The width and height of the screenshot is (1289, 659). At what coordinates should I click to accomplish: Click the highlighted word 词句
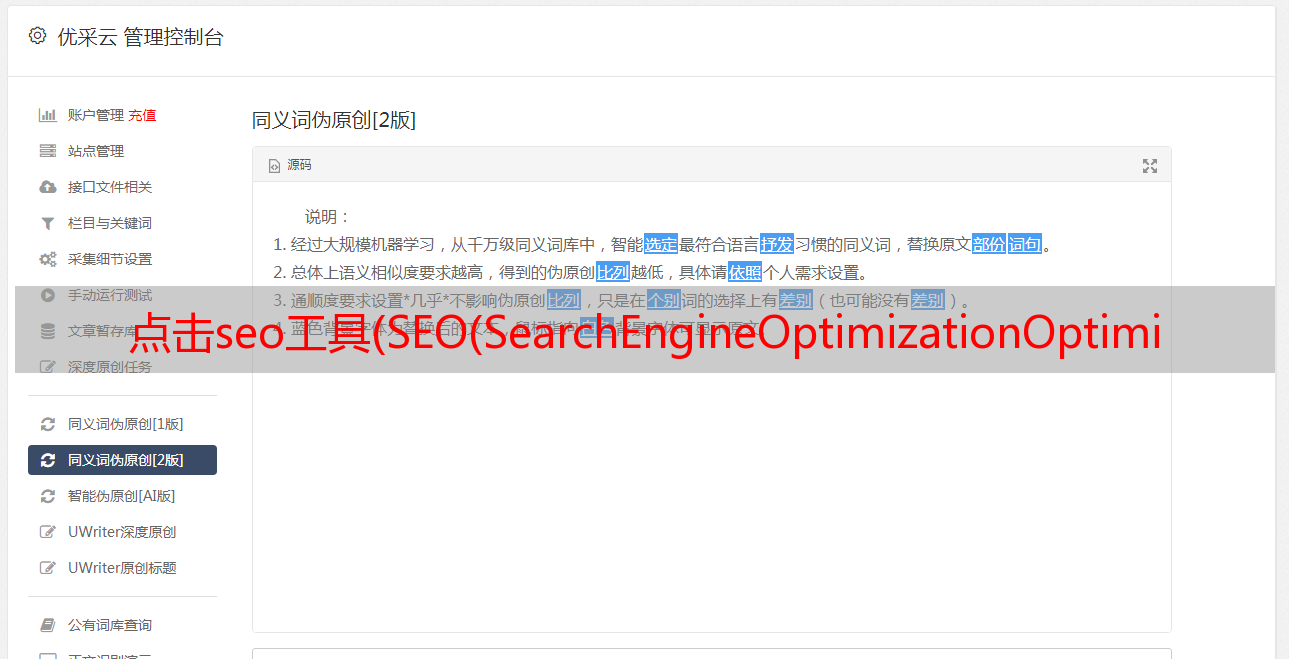pos(1025,244)
